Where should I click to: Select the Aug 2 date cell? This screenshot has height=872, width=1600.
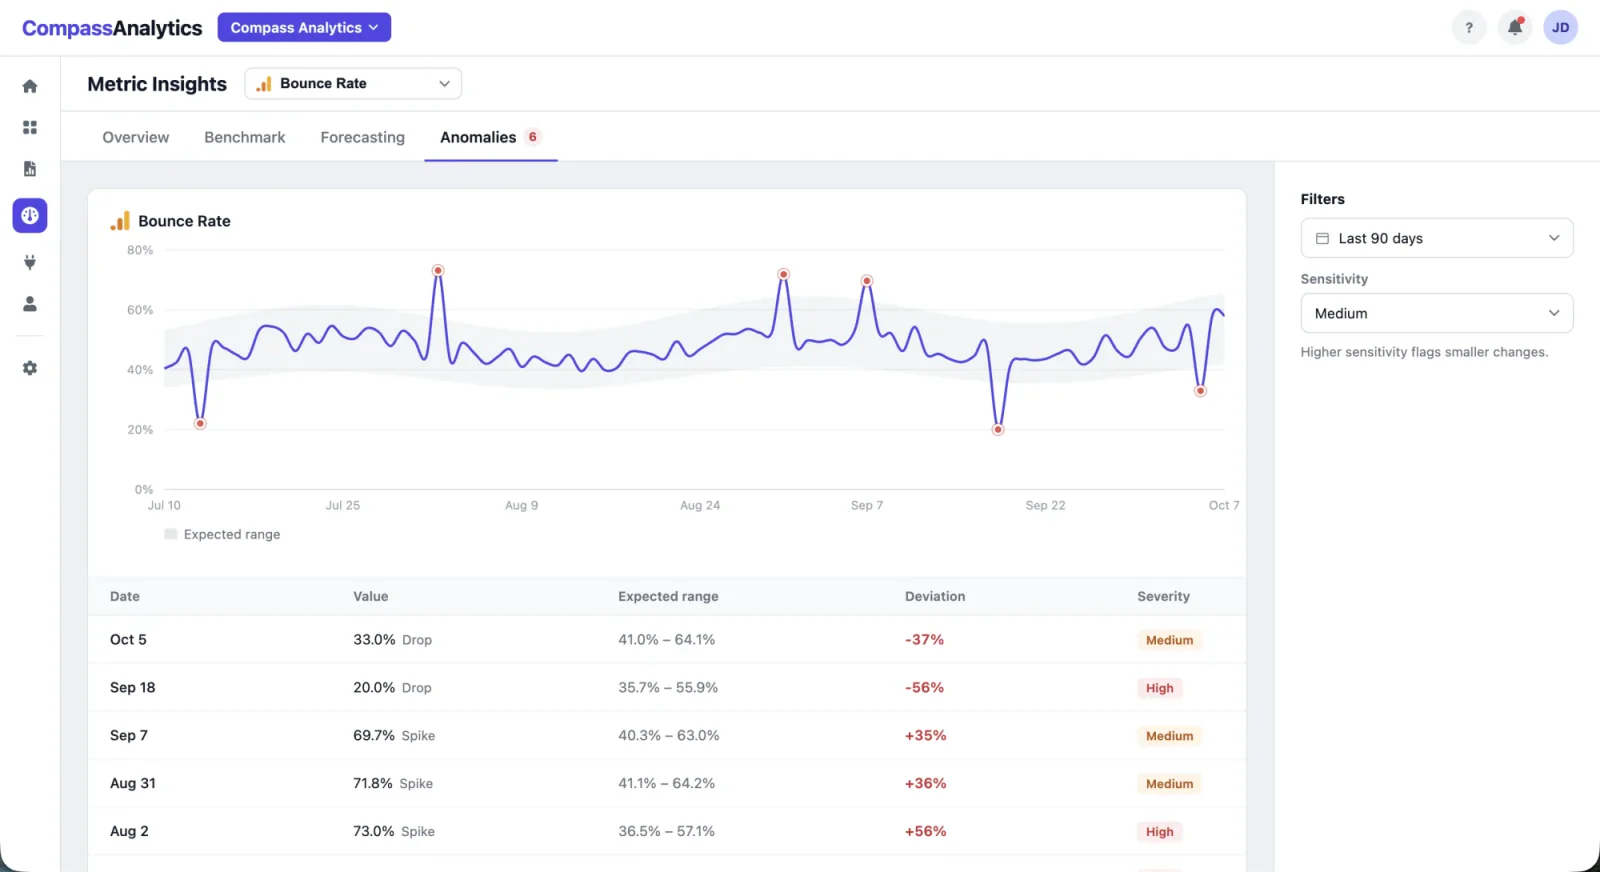click(x=129, y=832)
